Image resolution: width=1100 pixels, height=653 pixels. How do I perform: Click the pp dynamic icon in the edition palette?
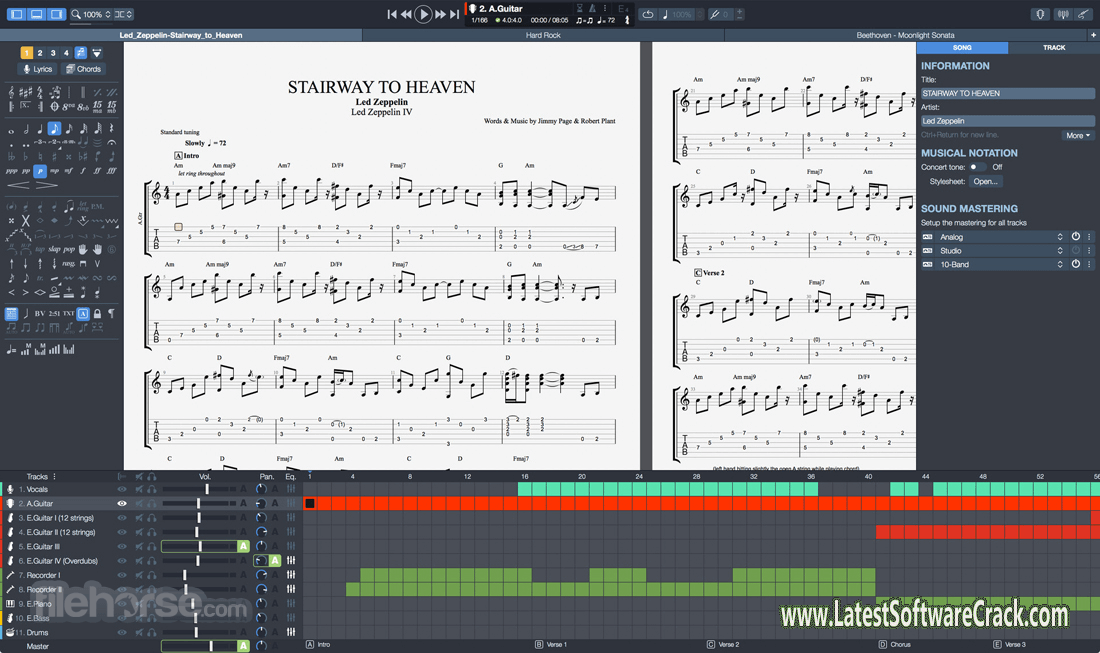coord(26,170)
